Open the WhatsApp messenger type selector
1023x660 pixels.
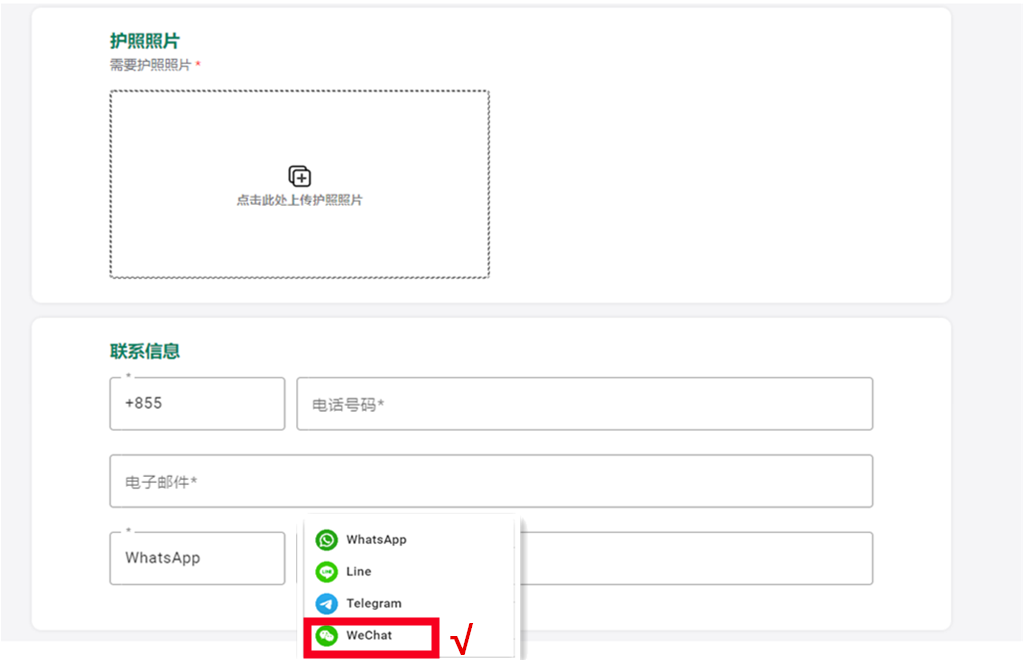pos(197,558)
